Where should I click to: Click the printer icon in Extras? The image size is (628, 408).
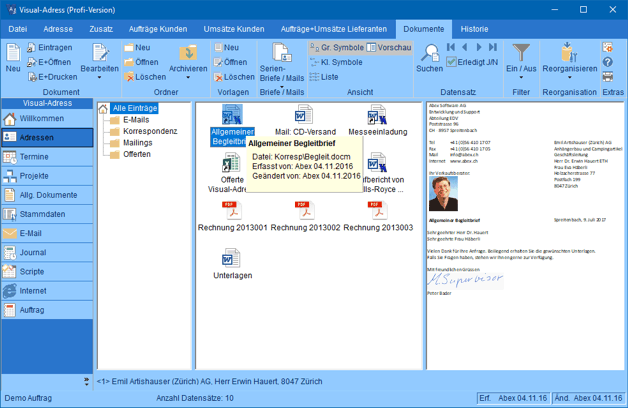(x=608, y=76)
